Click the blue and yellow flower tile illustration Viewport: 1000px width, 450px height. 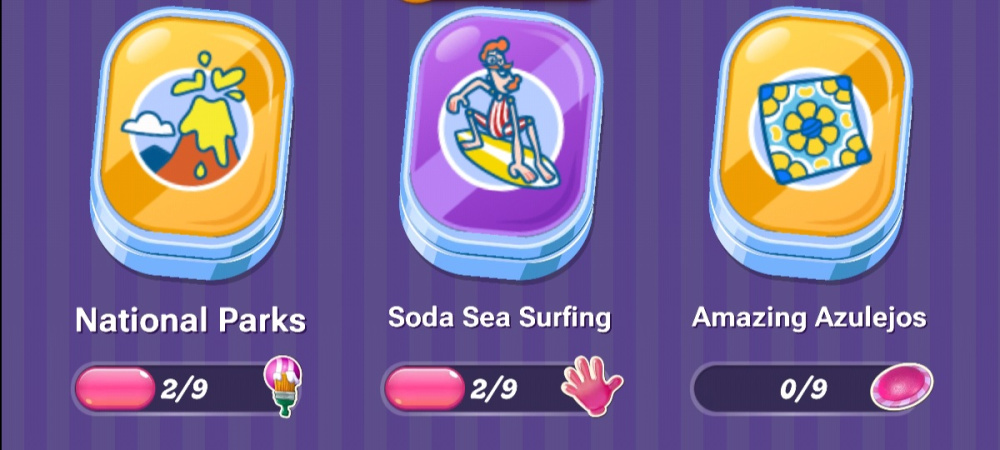[x=814, y=131]
